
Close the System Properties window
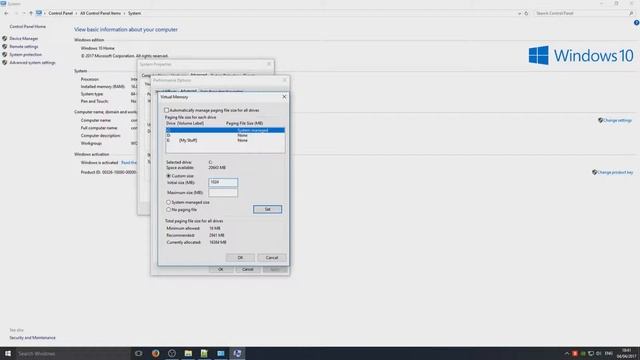pyautogui.click(x=269, y=64)
